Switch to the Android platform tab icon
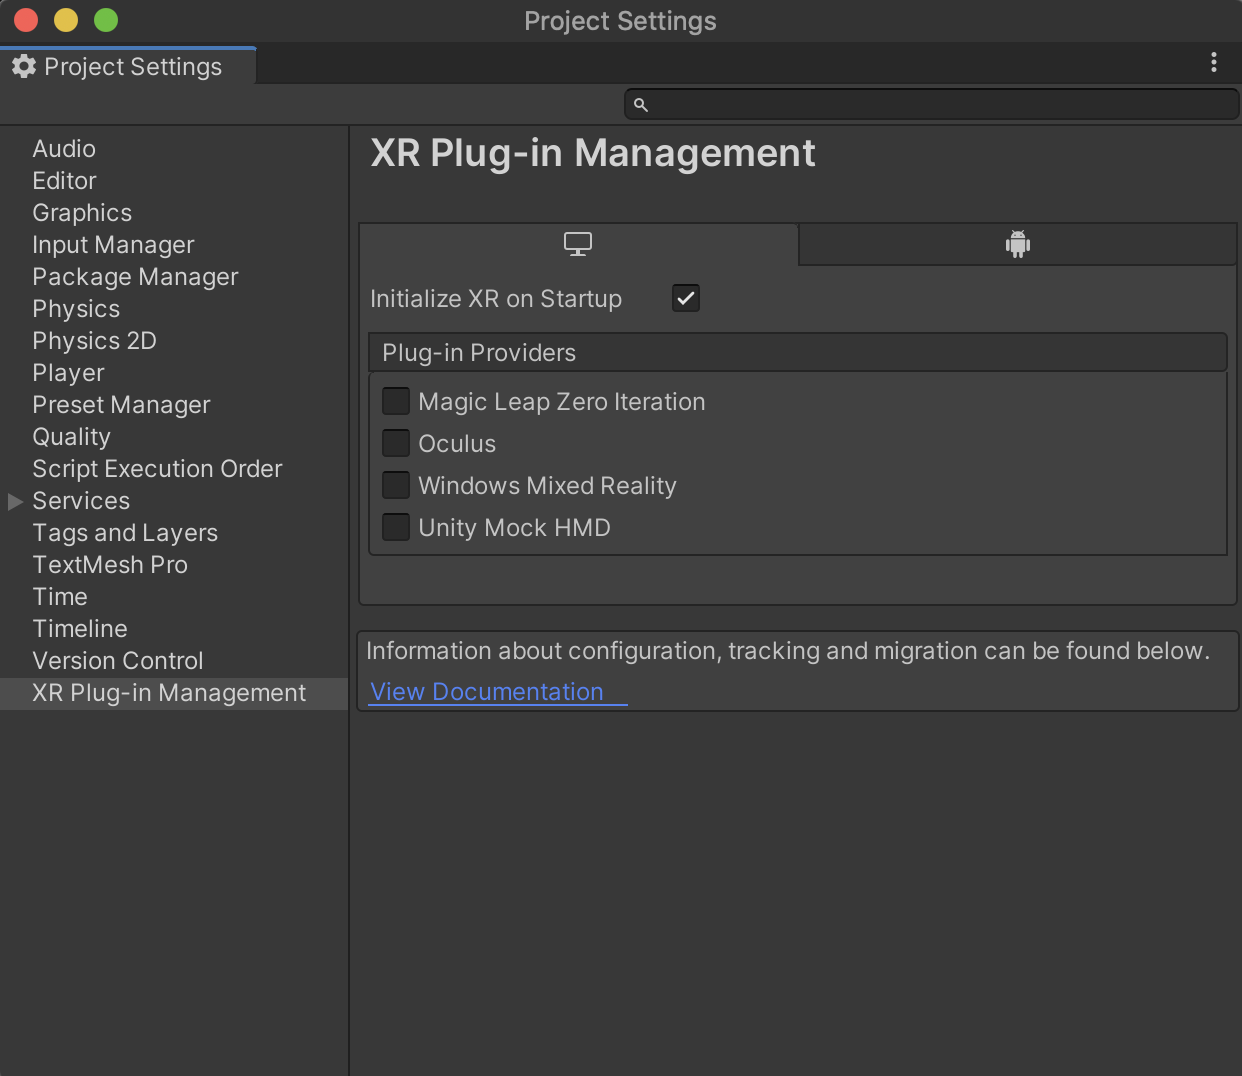This screenshot has height=1076, width=1242. coord(1016,243)
